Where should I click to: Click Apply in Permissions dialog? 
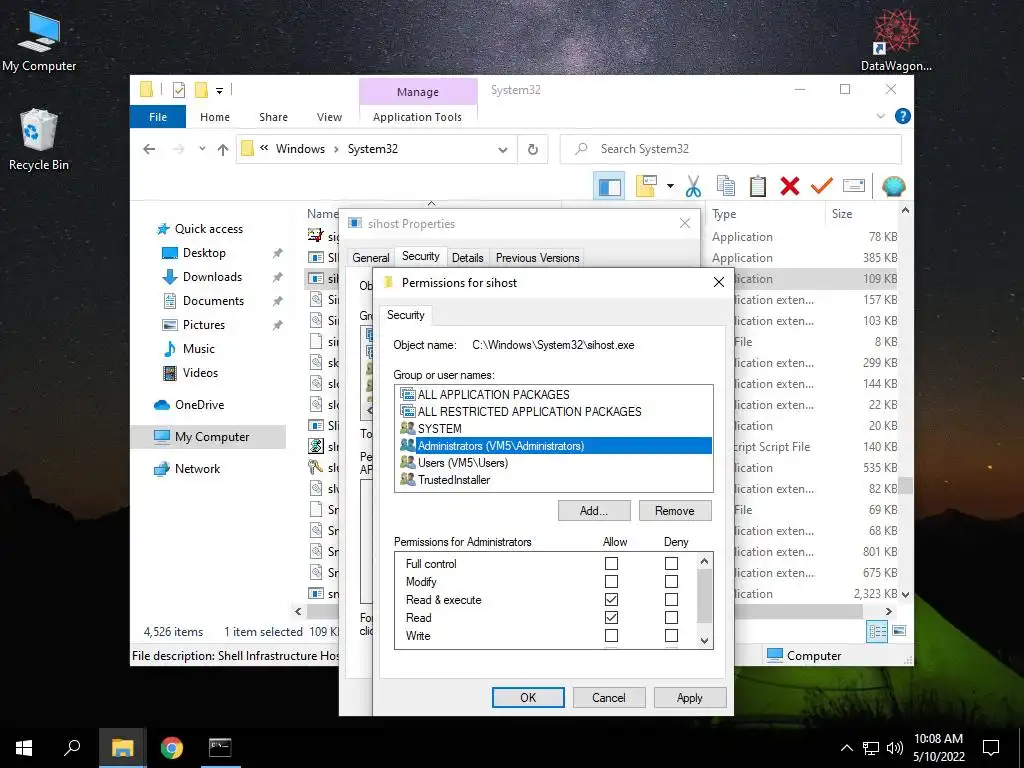[690, 697]
